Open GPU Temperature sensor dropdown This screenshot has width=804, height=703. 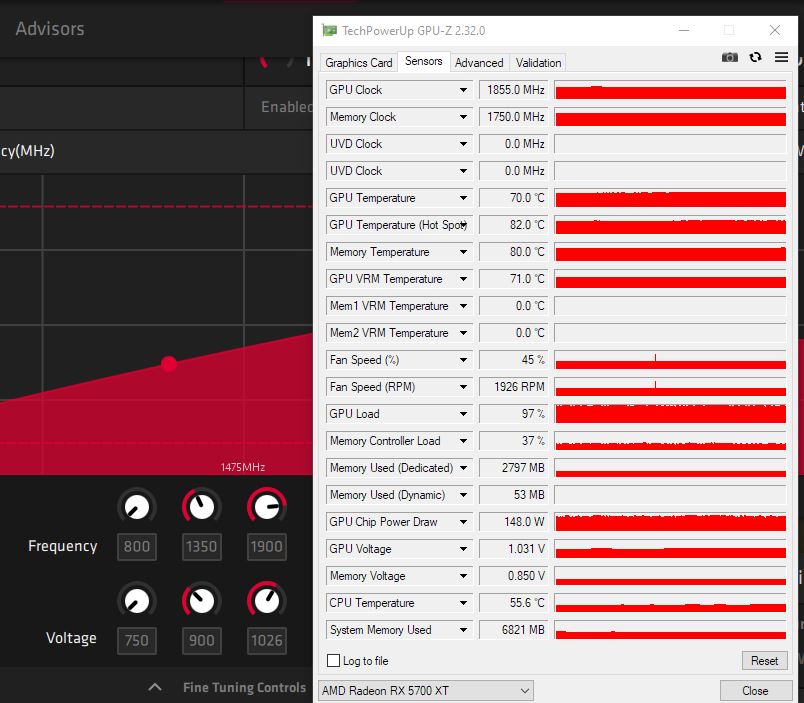coord(463,198)
